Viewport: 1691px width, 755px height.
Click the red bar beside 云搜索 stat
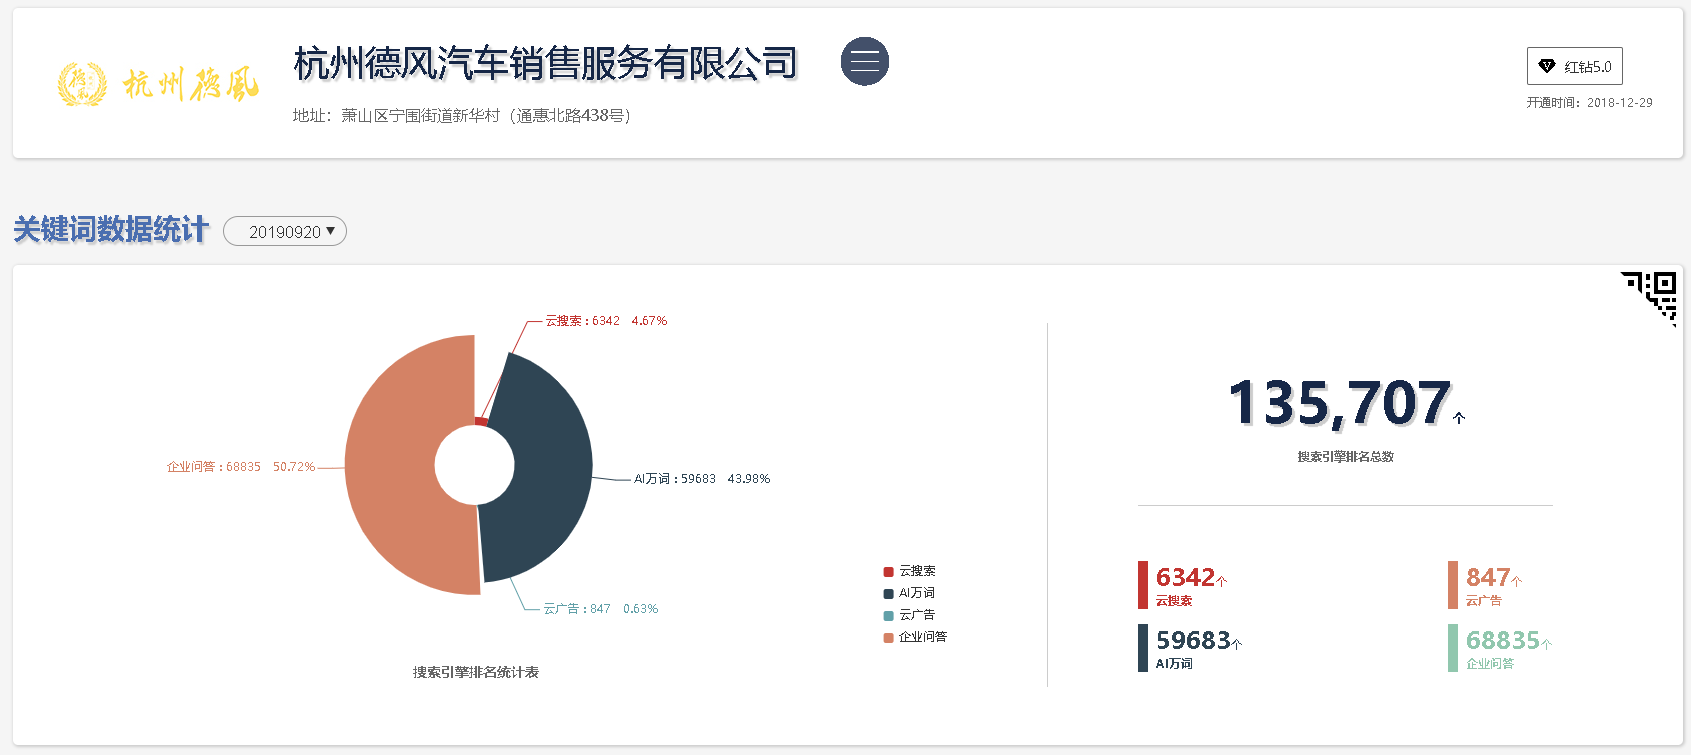(1143, 585)
